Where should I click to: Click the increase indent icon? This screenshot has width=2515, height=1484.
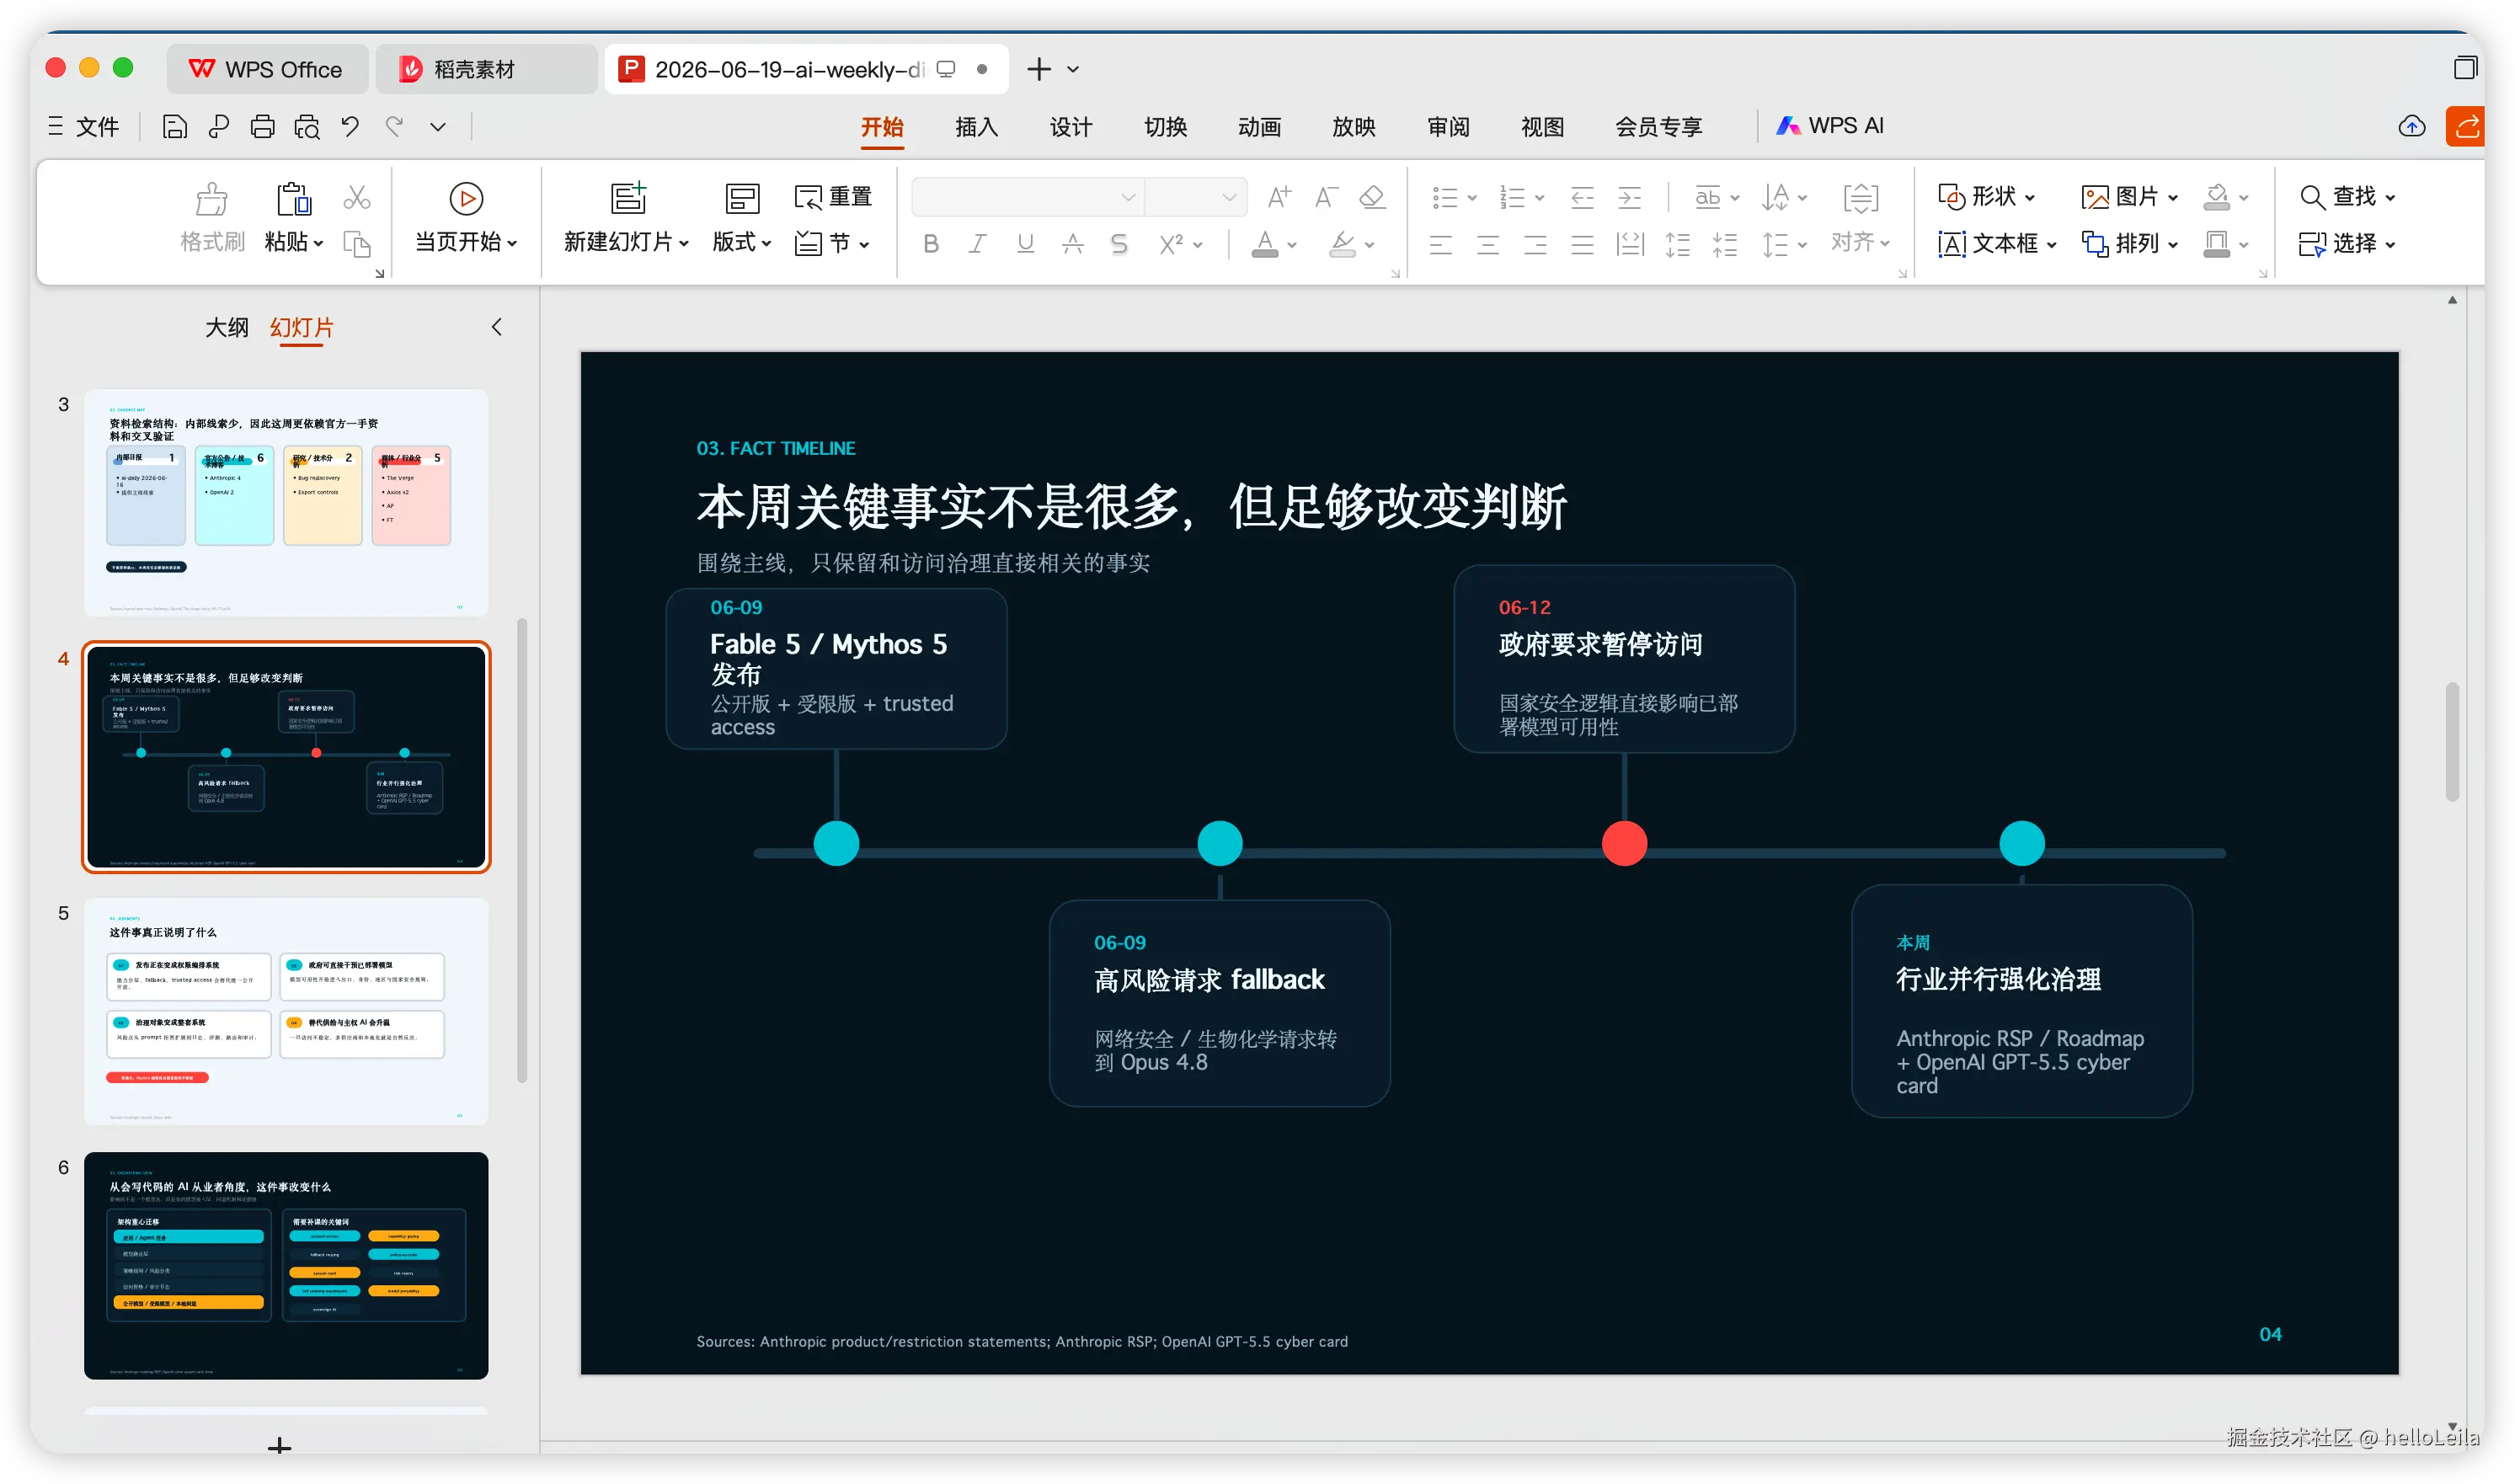click(1630, 197)
